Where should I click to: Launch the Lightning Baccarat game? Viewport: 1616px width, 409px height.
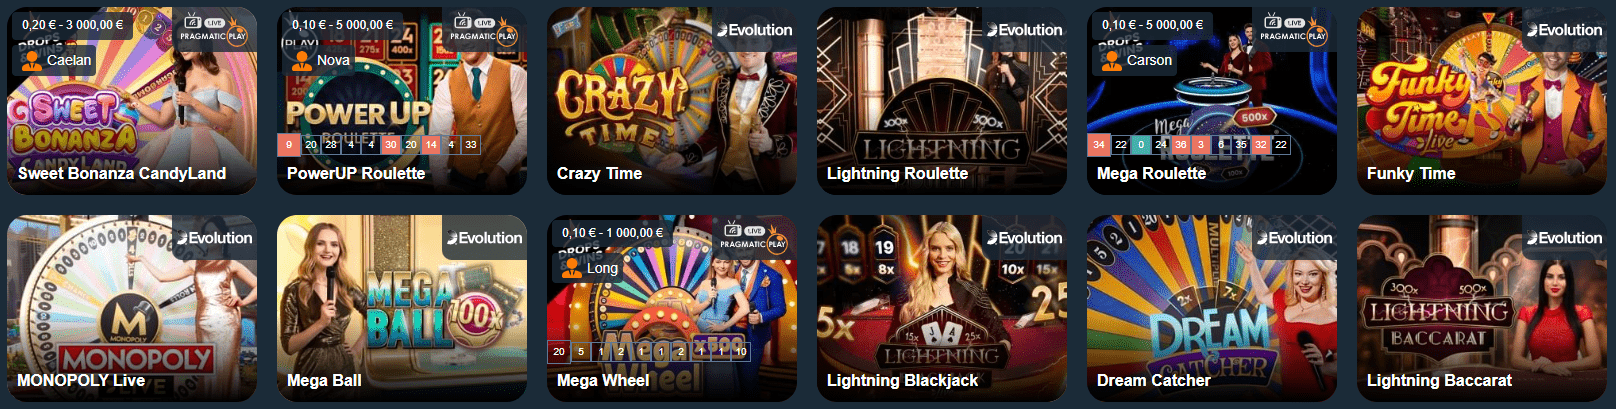1482,308
